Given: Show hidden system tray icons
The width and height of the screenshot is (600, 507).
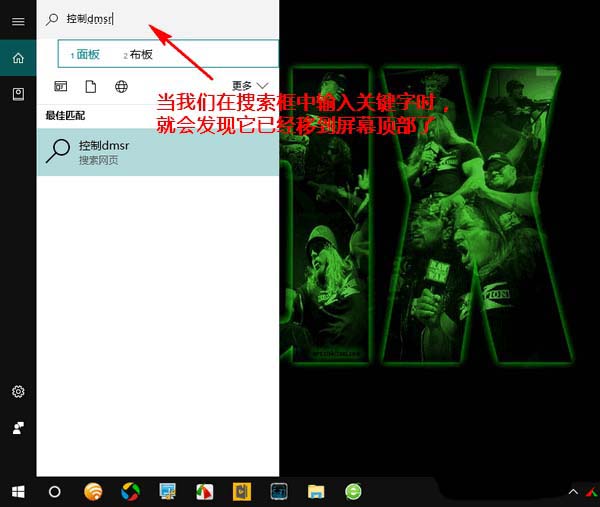Looking at the screenshot, I should (574, 492).
